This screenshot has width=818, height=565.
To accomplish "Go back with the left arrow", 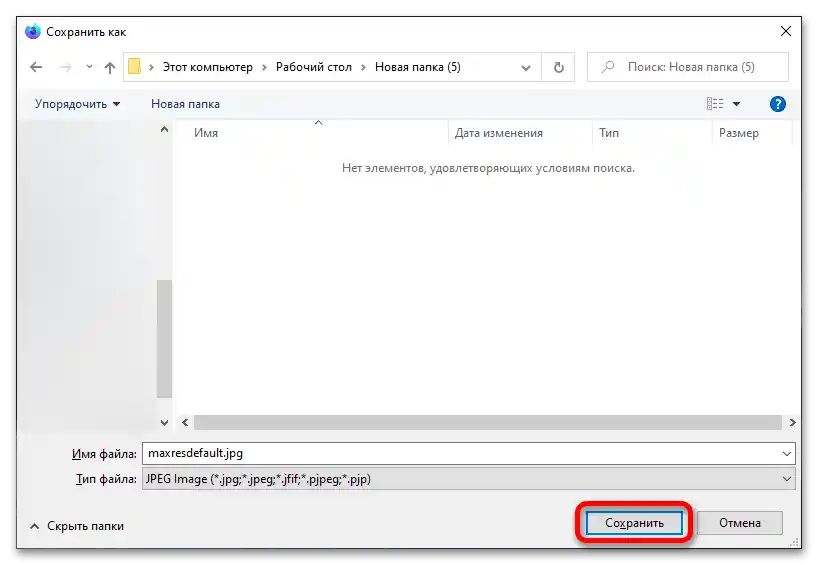I will [36, 67].
